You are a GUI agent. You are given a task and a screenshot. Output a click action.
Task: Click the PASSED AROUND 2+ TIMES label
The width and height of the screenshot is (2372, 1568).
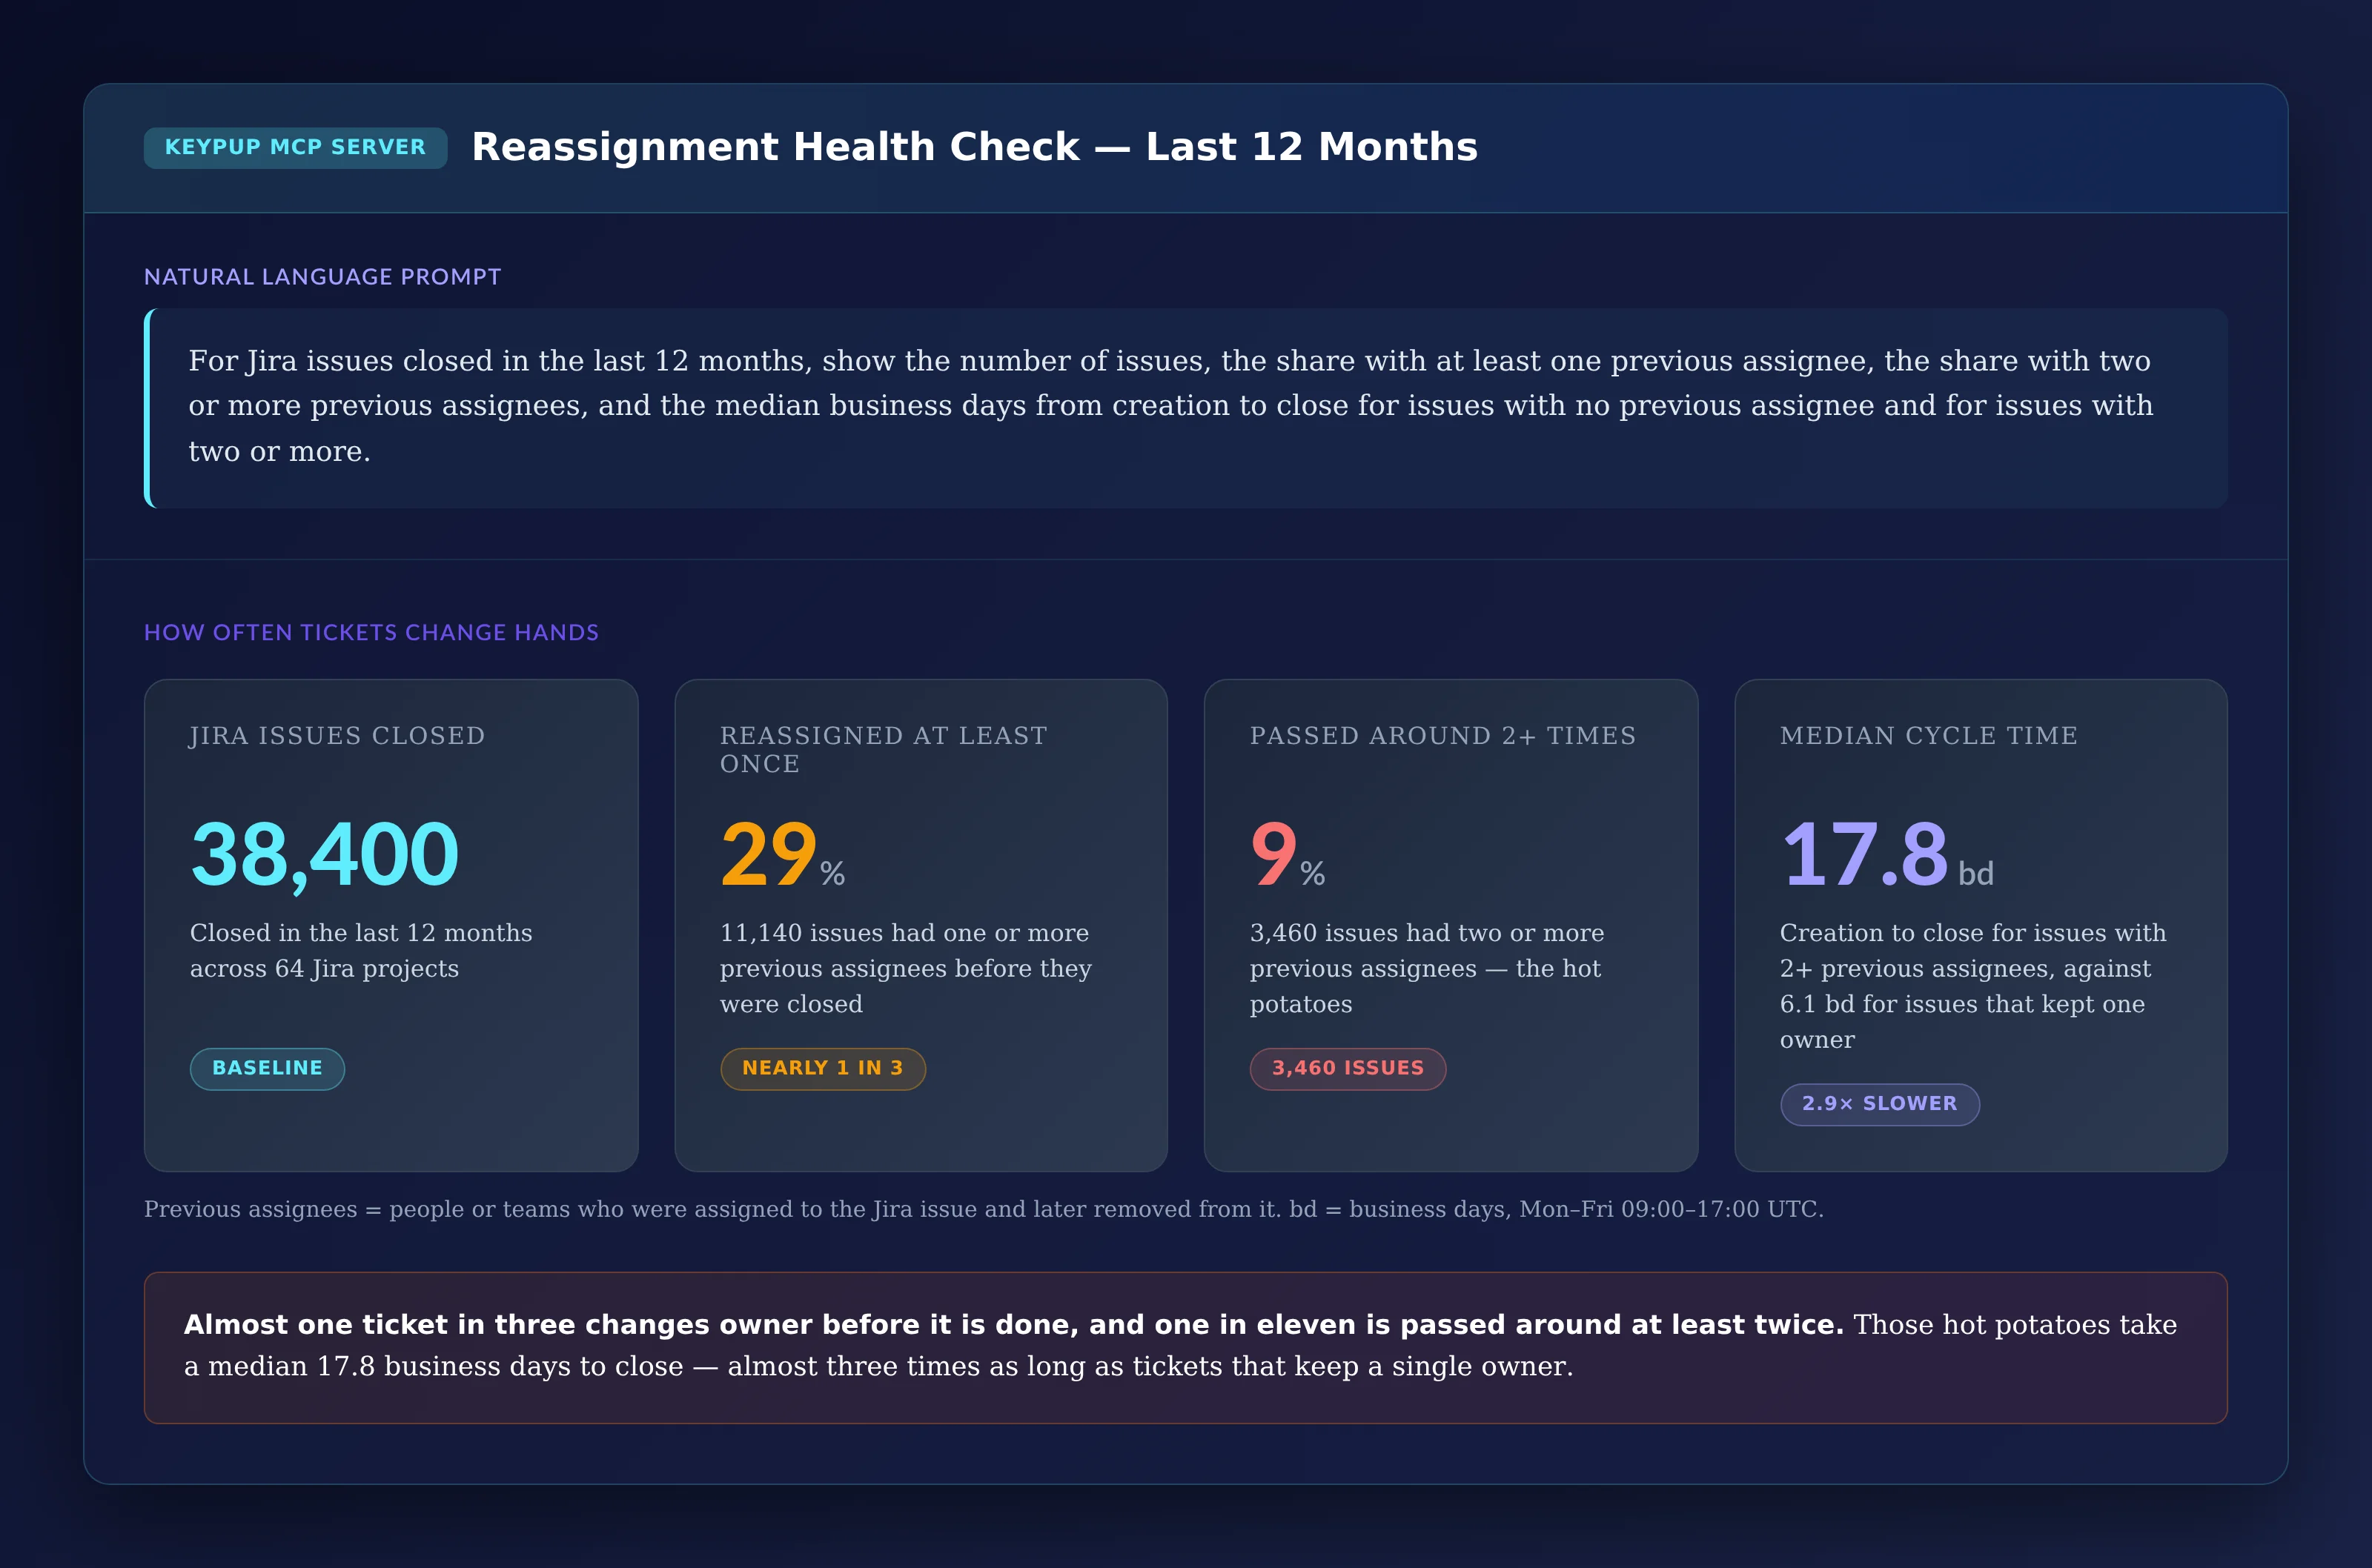coord(1442,736)
